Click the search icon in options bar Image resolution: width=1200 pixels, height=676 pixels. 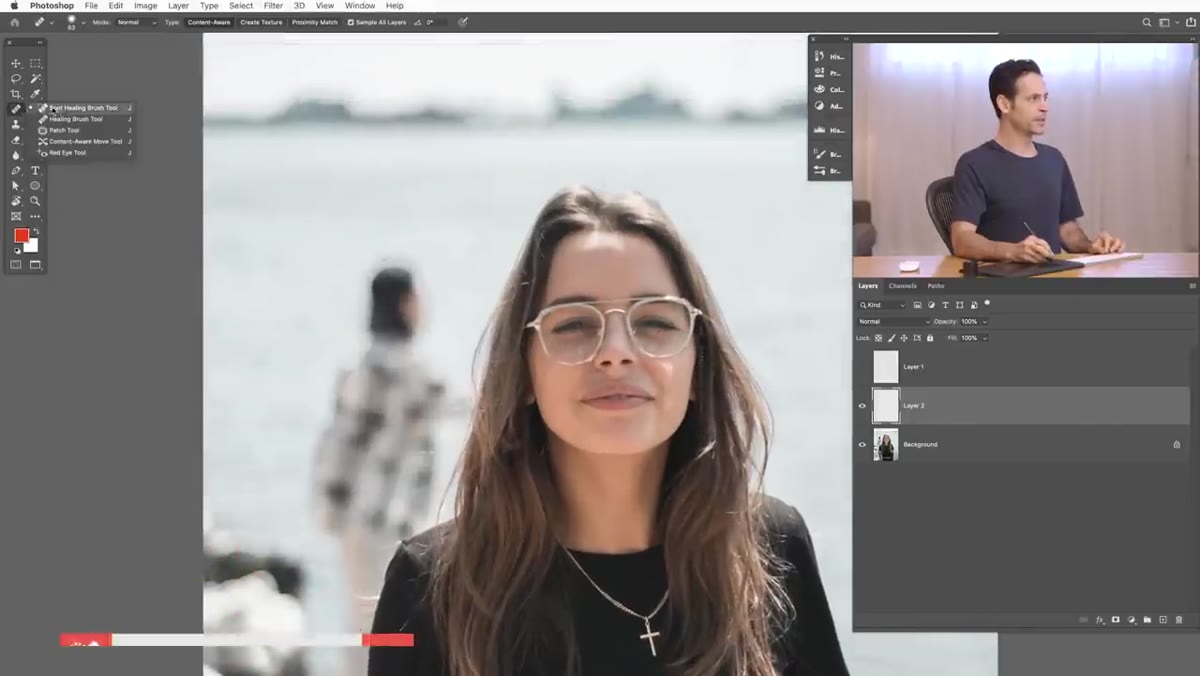click(x=1147, y=22)
